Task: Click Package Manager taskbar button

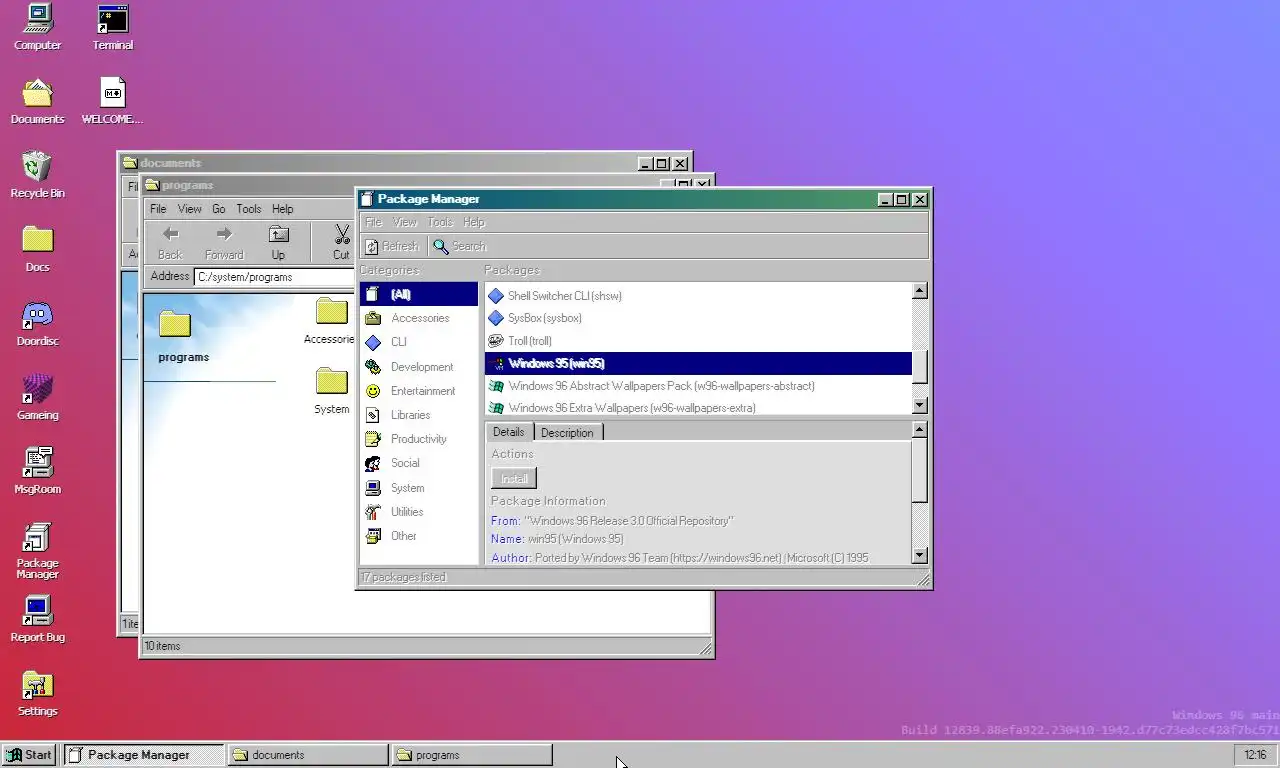Action: coord(144,755)
